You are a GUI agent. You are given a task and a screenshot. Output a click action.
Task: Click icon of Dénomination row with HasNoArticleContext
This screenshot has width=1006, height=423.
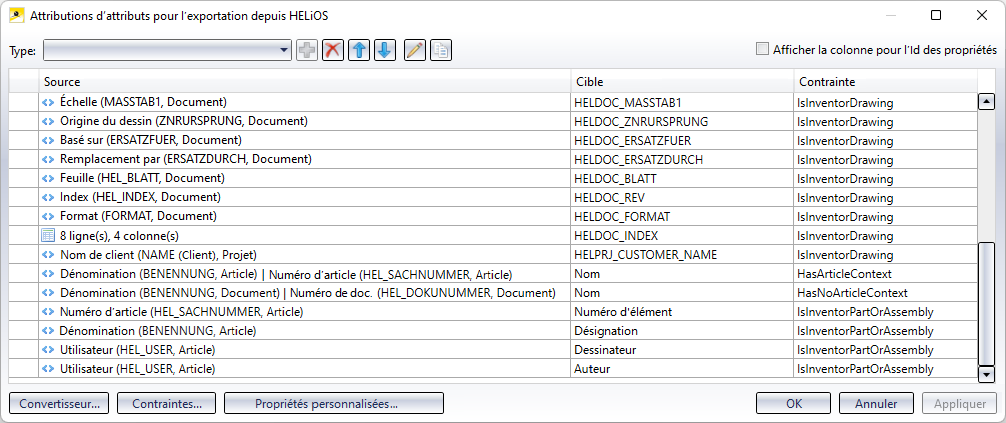click(48, 293)
